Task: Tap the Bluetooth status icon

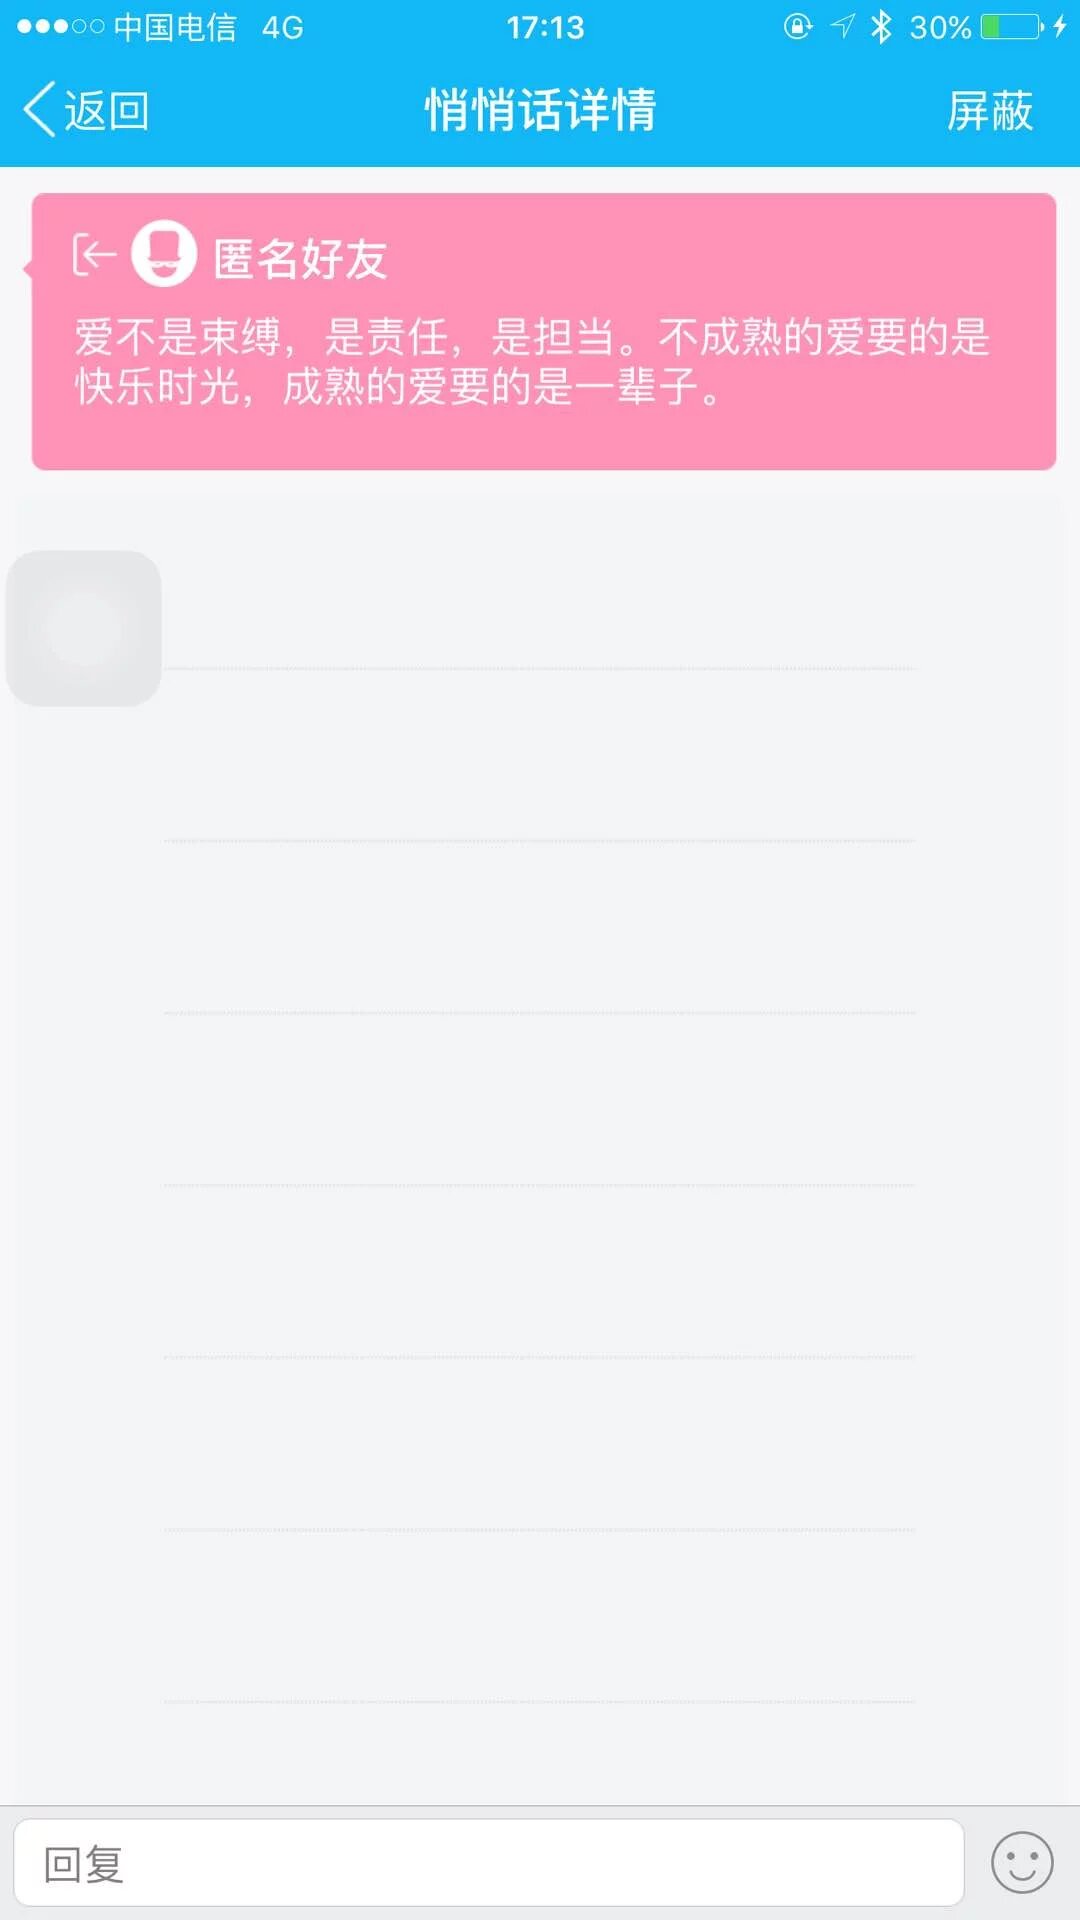Action: [x=881, y=27]
